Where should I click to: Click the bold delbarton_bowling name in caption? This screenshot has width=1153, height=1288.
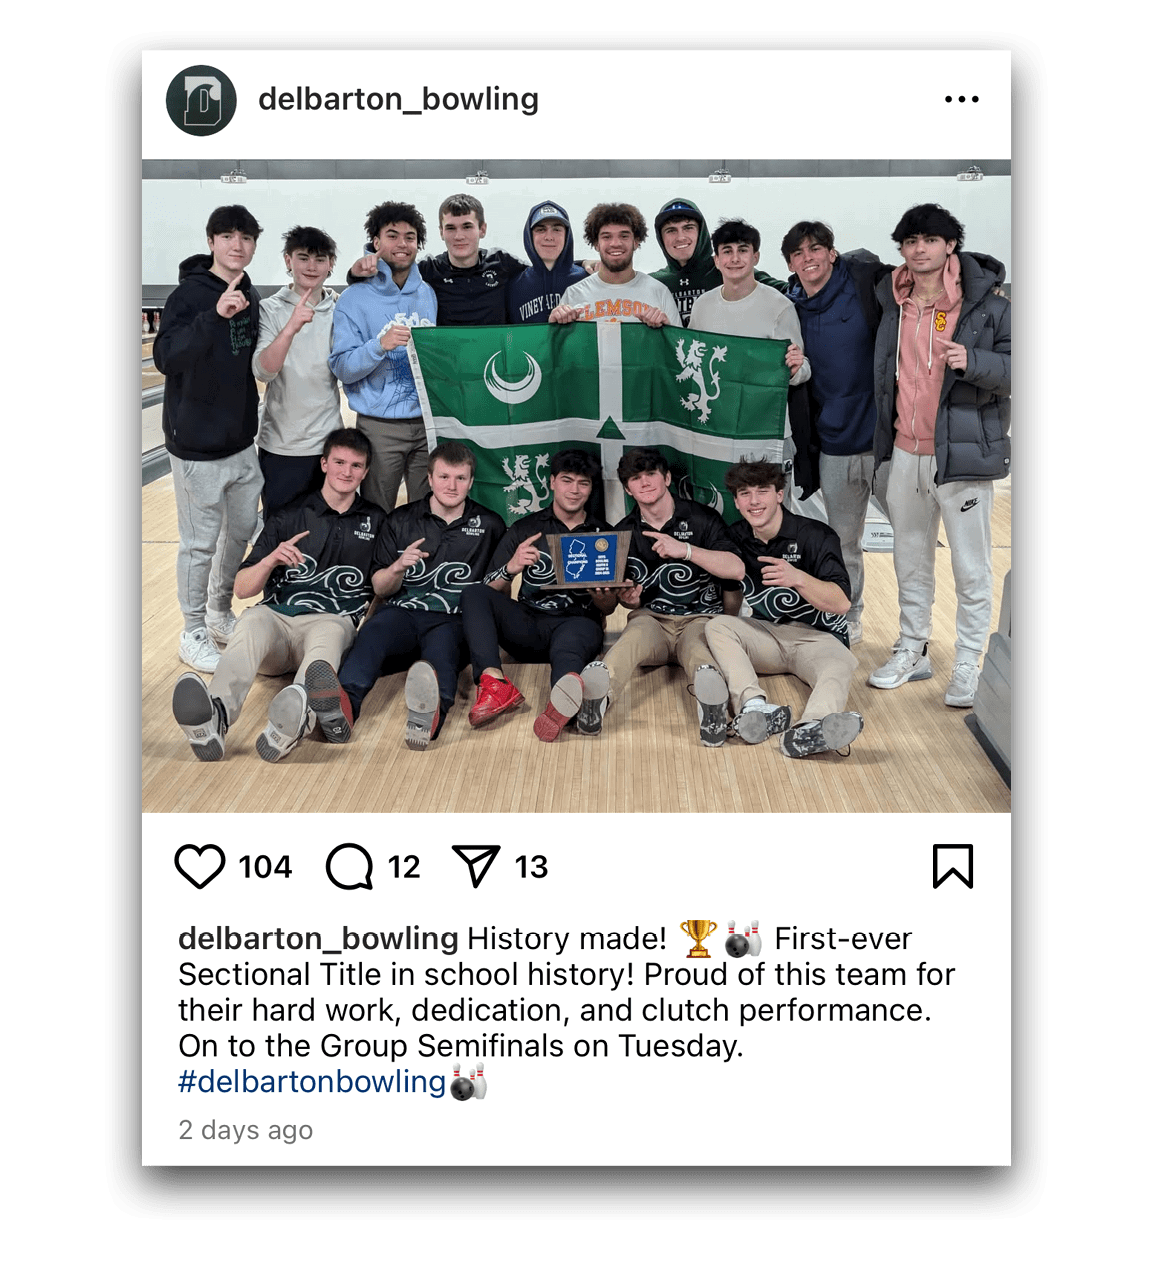tap(318, 939)
